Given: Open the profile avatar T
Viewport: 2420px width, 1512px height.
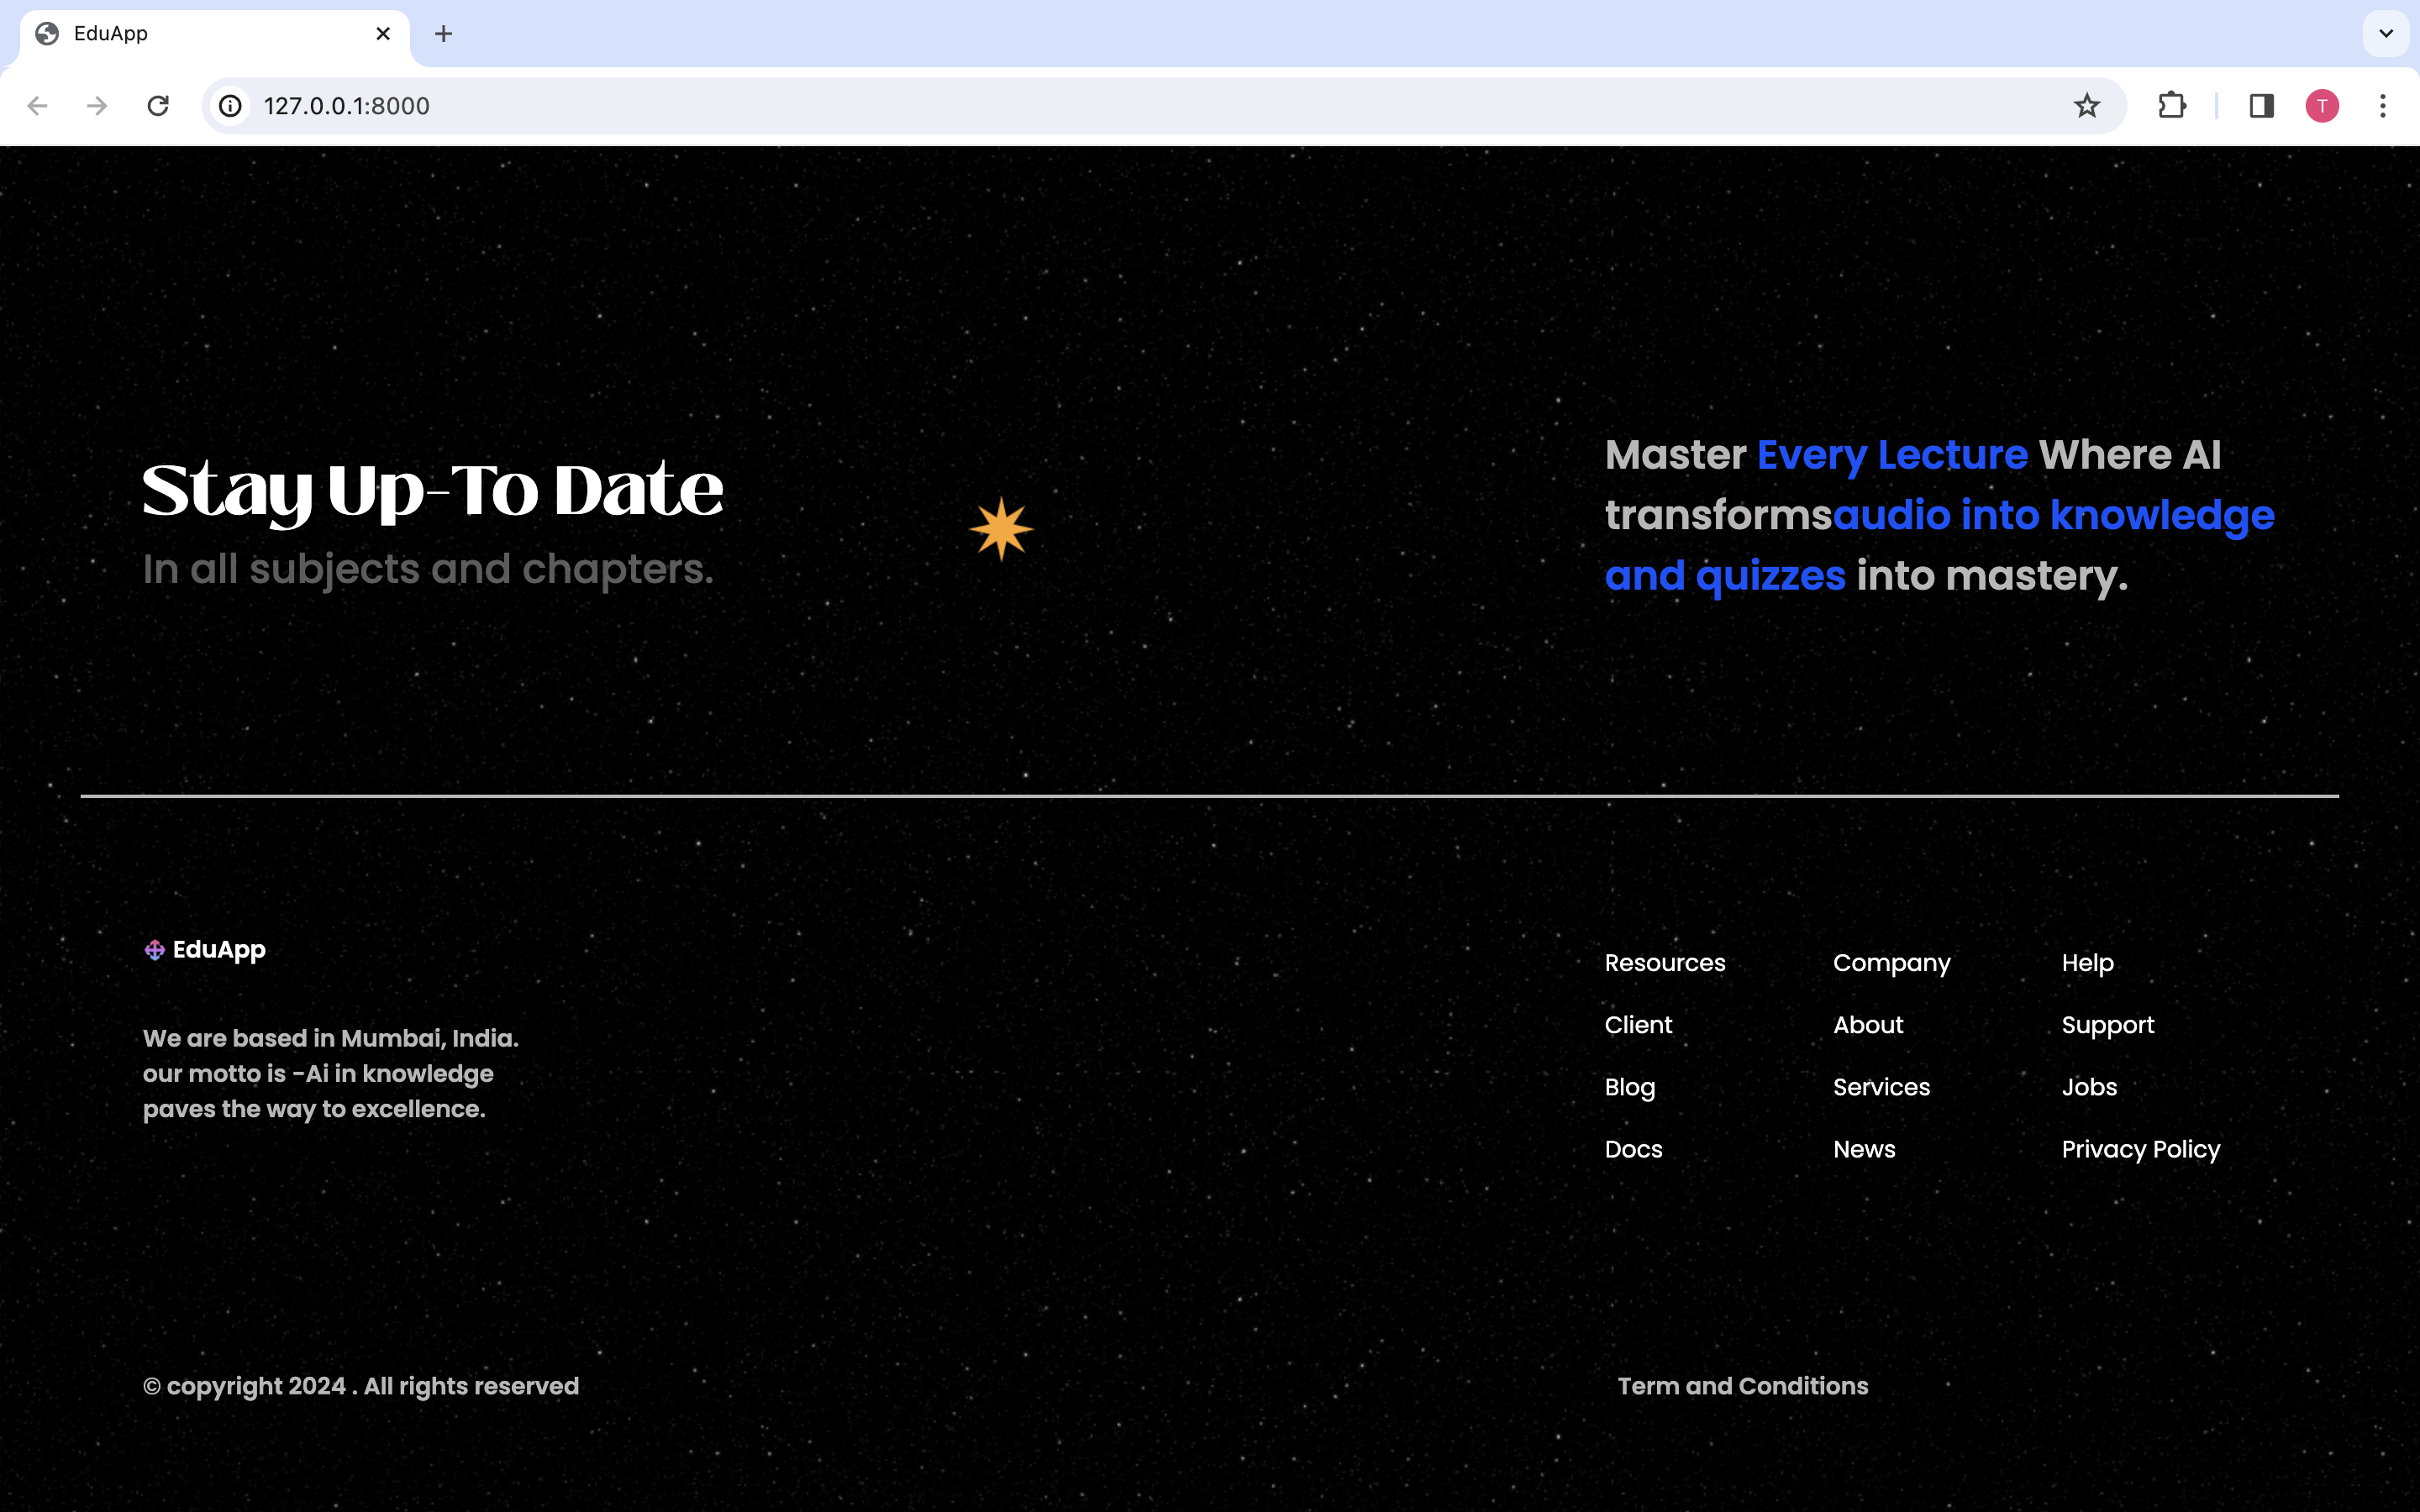Looking at the screenshot, I should 2322,106.
